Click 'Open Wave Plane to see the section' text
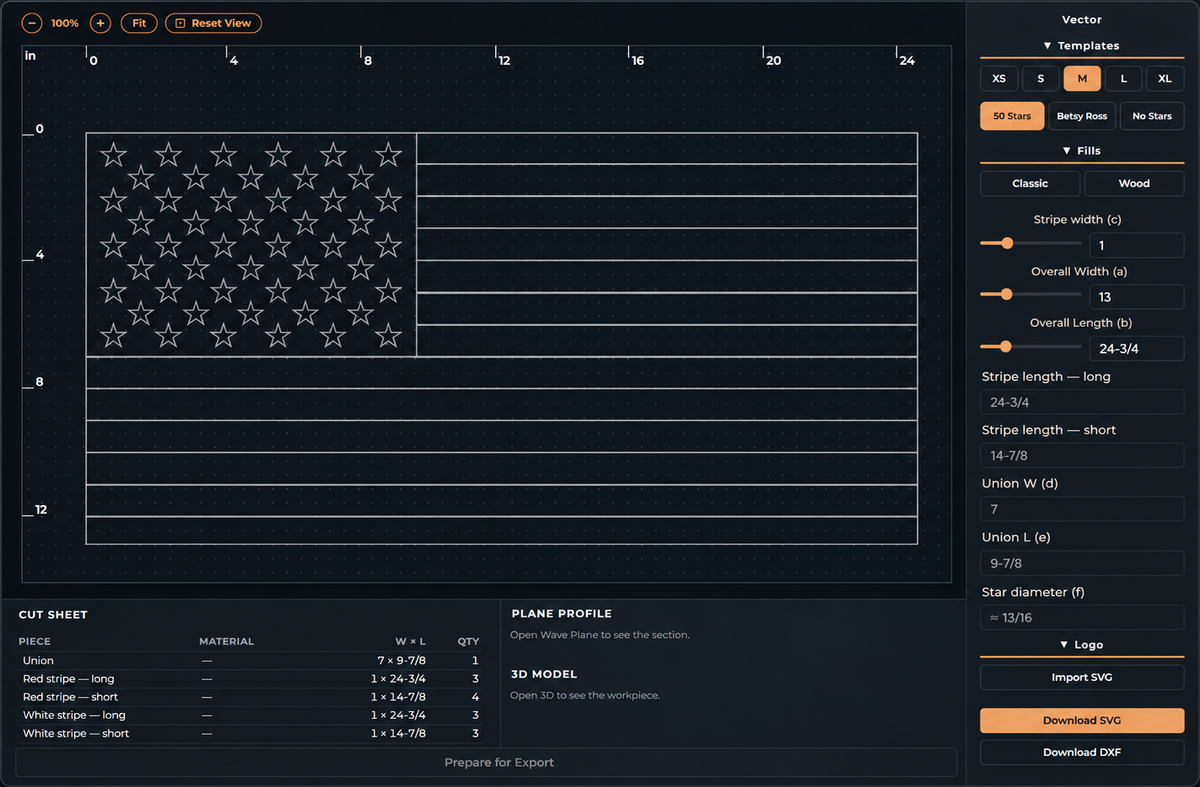1200x787 pixels. pyautogui.click(x=600, y=635)
